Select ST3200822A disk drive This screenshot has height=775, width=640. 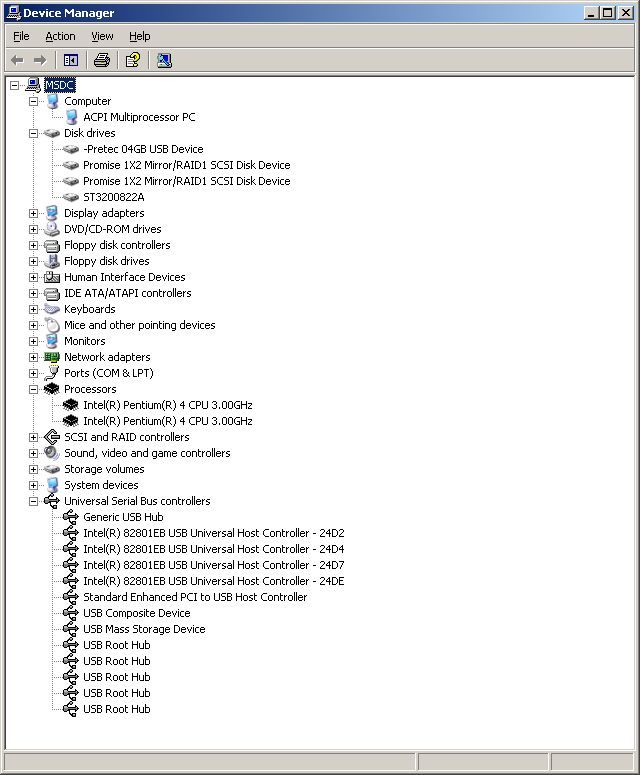coord(114,197)
